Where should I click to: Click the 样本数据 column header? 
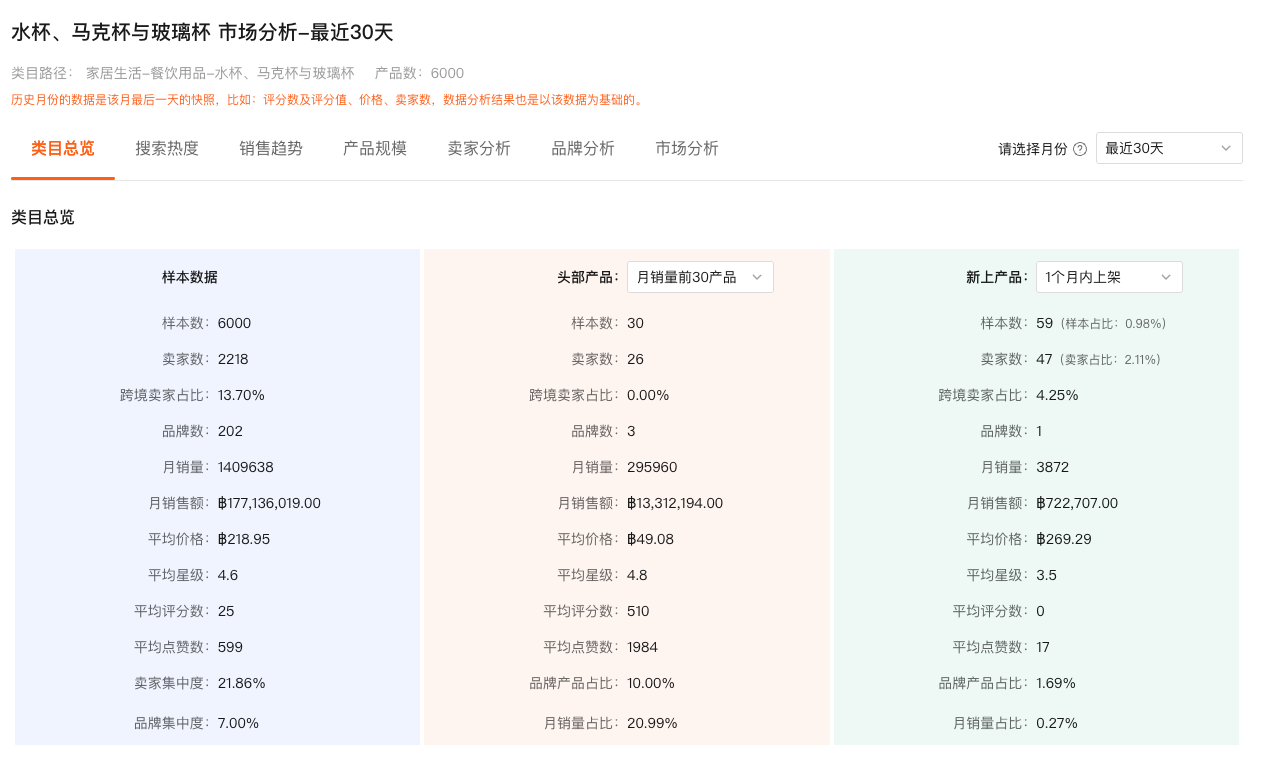(190, 277)
